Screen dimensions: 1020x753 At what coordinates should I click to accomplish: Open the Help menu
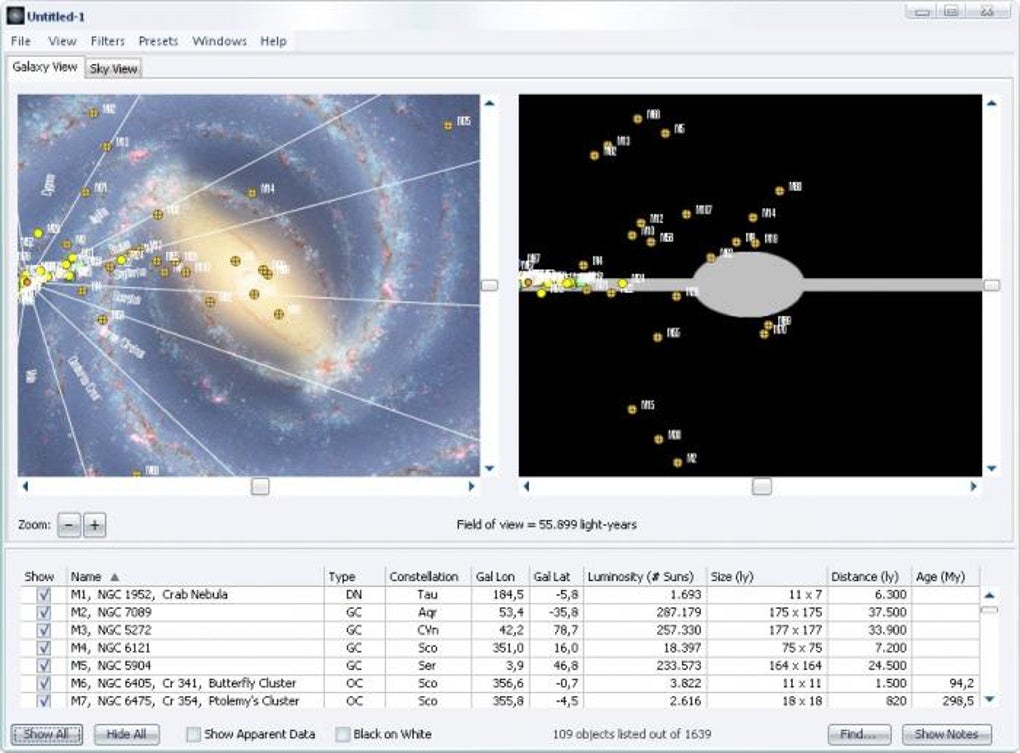coord(273,41)
